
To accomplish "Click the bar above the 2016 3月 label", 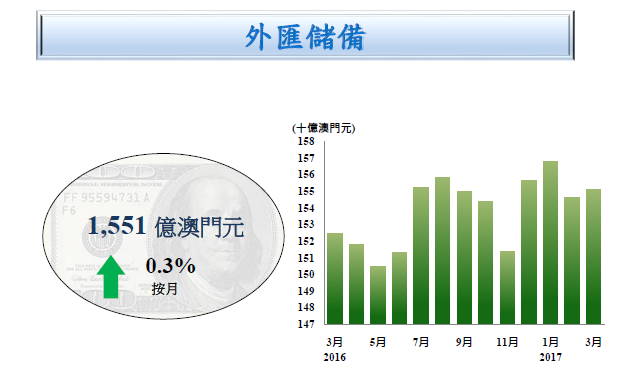I will pyautogui.click(x=335, y=278).
